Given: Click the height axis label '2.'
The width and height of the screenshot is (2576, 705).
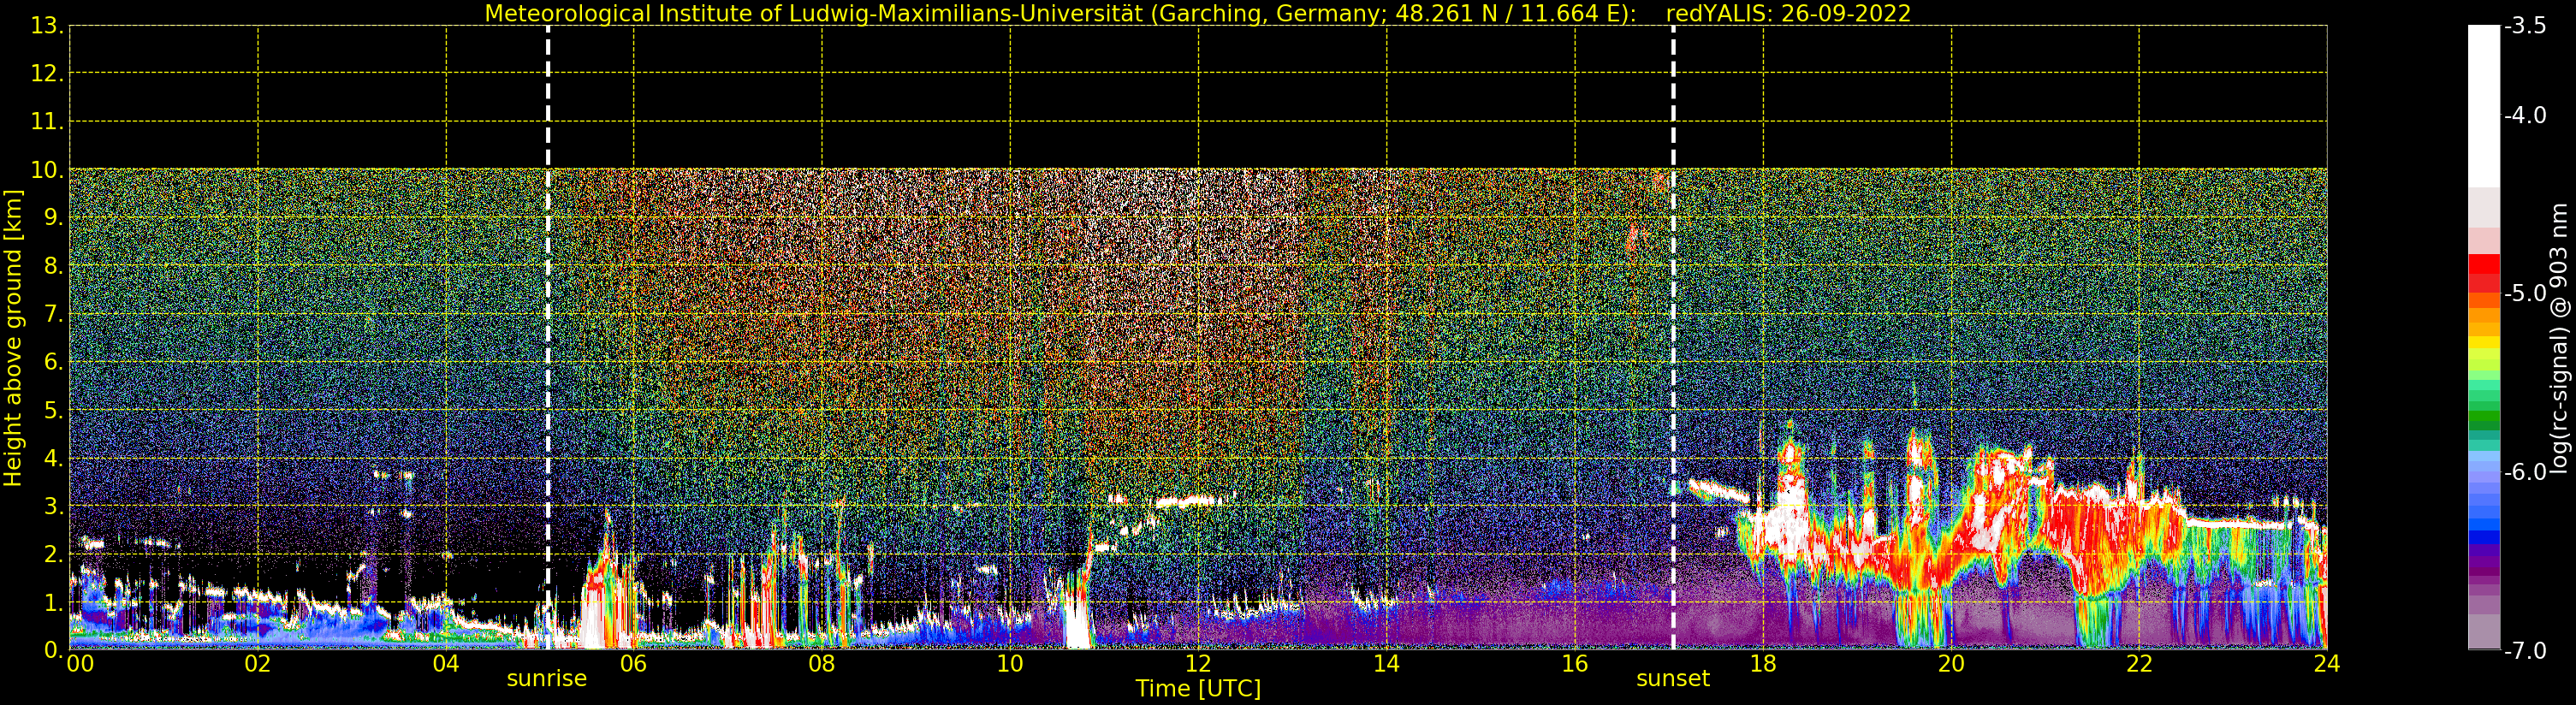Looking at the screenshot, I should click(x=53, y=554).
